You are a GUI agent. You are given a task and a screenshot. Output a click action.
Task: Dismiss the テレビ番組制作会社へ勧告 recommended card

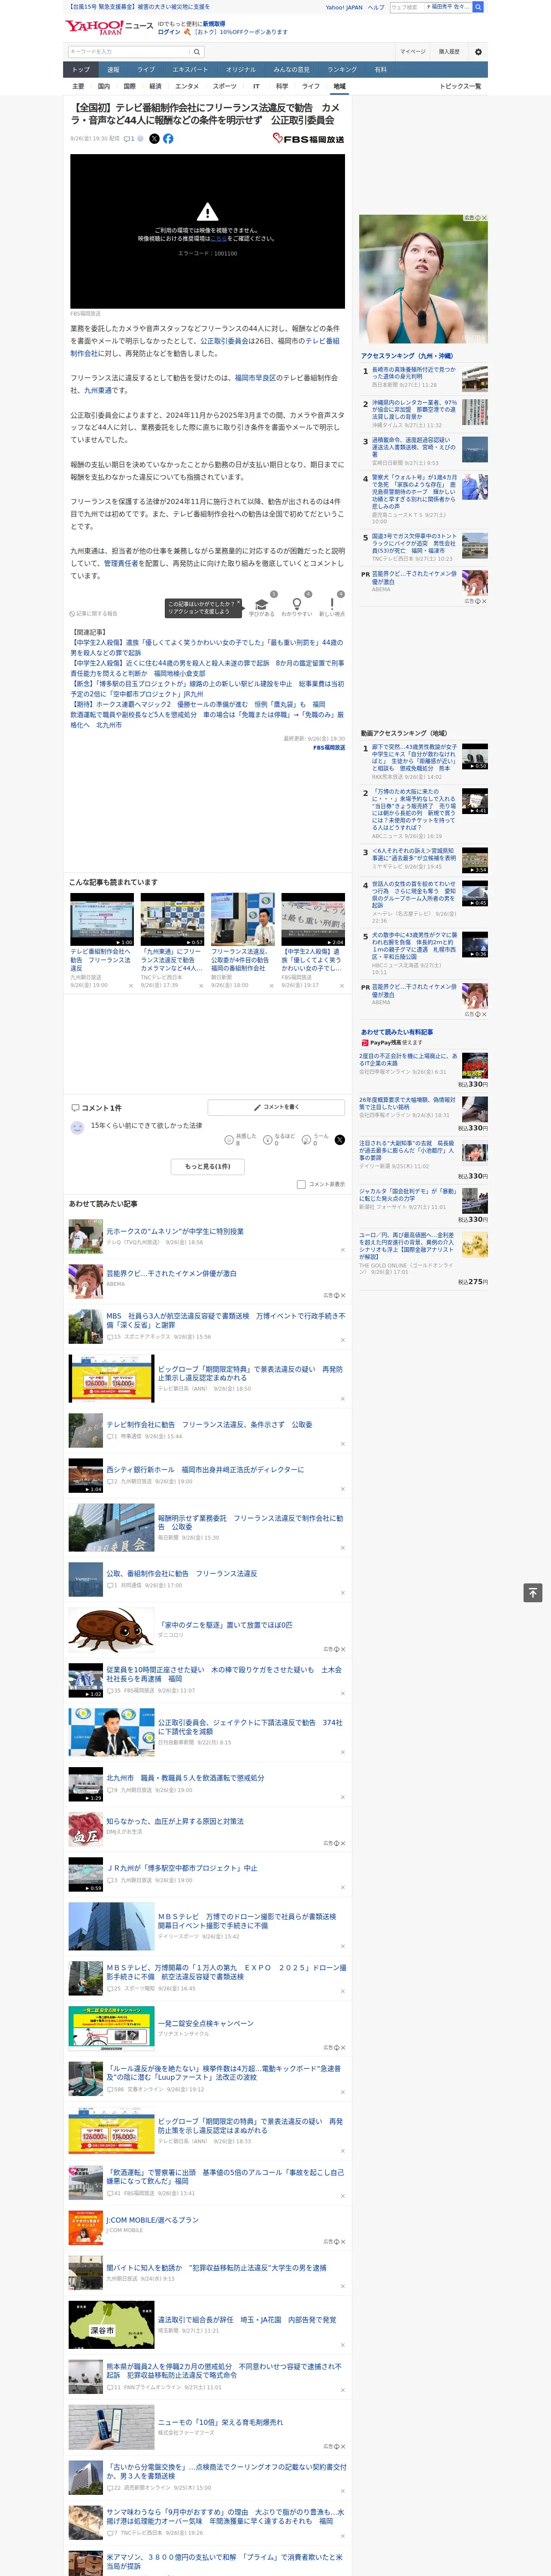click(x=130, y=986)
